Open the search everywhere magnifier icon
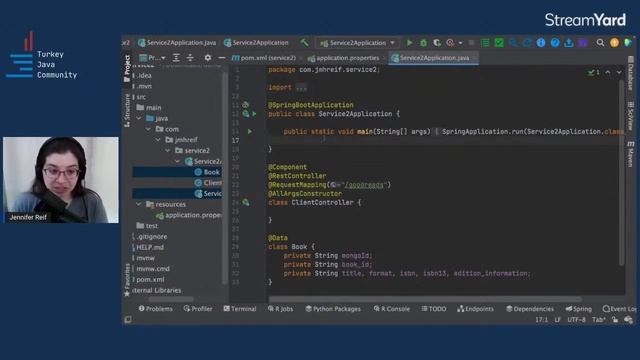Viewport: 640px width, 360px height. tap(600, 42)
